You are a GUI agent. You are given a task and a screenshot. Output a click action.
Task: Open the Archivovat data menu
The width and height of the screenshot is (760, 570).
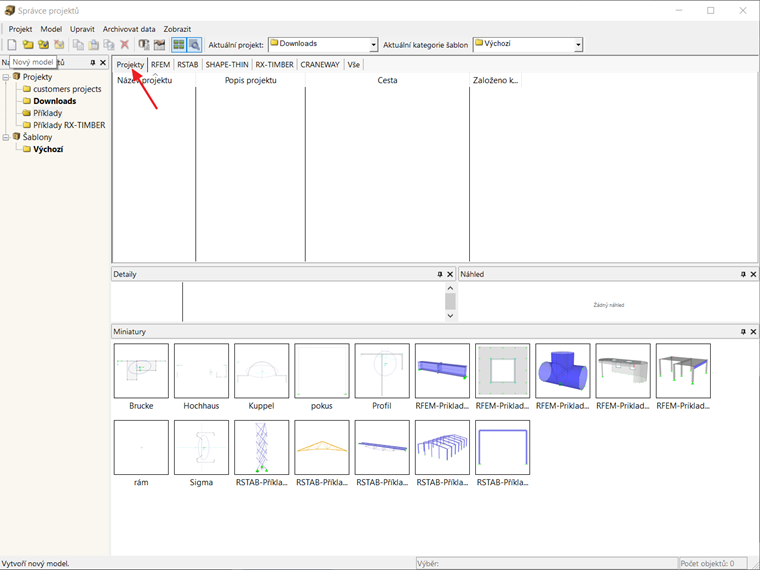tap(129, 29)
